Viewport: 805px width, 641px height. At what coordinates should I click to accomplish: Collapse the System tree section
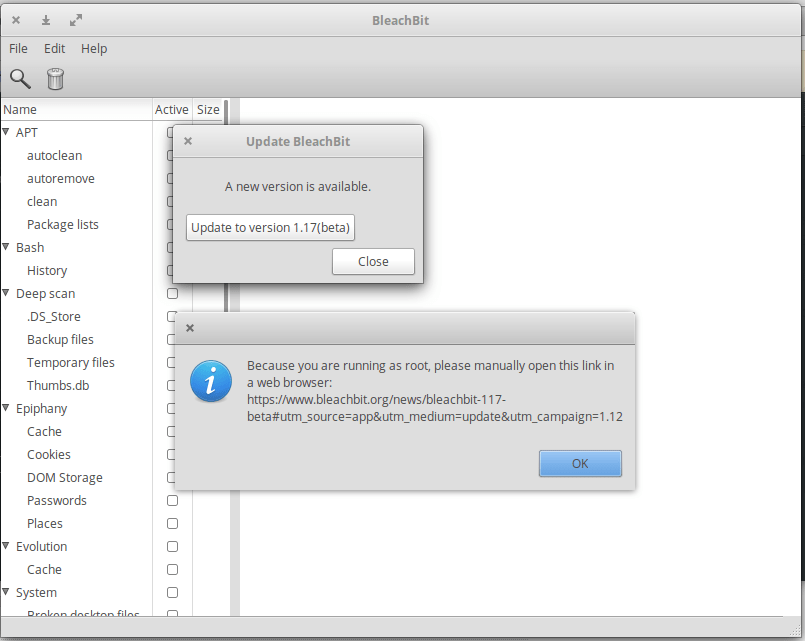point(7,592)
